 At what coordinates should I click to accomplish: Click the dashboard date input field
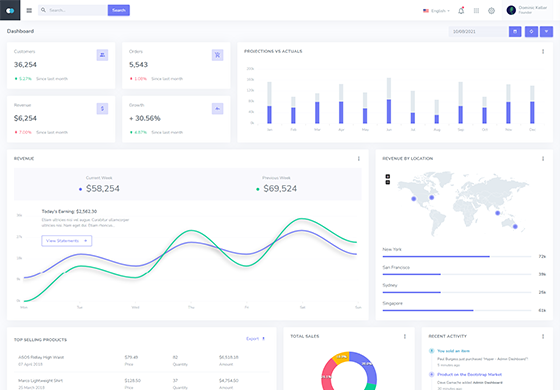tap(479, 31)
